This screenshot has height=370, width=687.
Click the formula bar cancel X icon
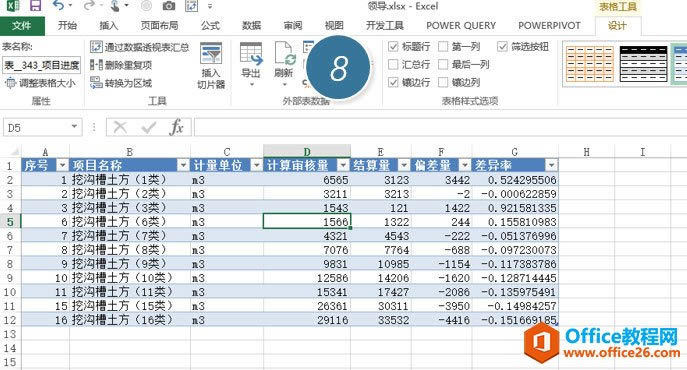click(120, 128)
